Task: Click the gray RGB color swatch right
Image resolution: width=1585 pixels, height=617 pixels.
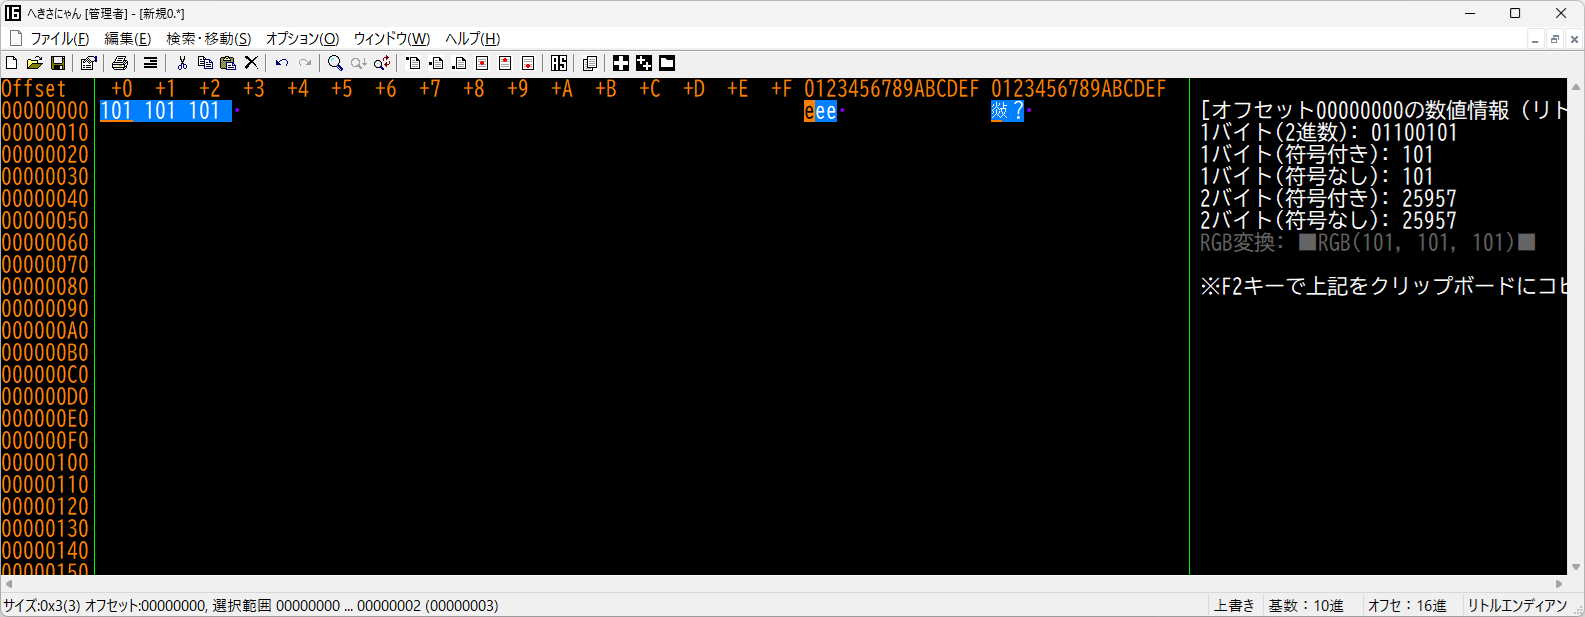Action: (x=1526, y=242)
